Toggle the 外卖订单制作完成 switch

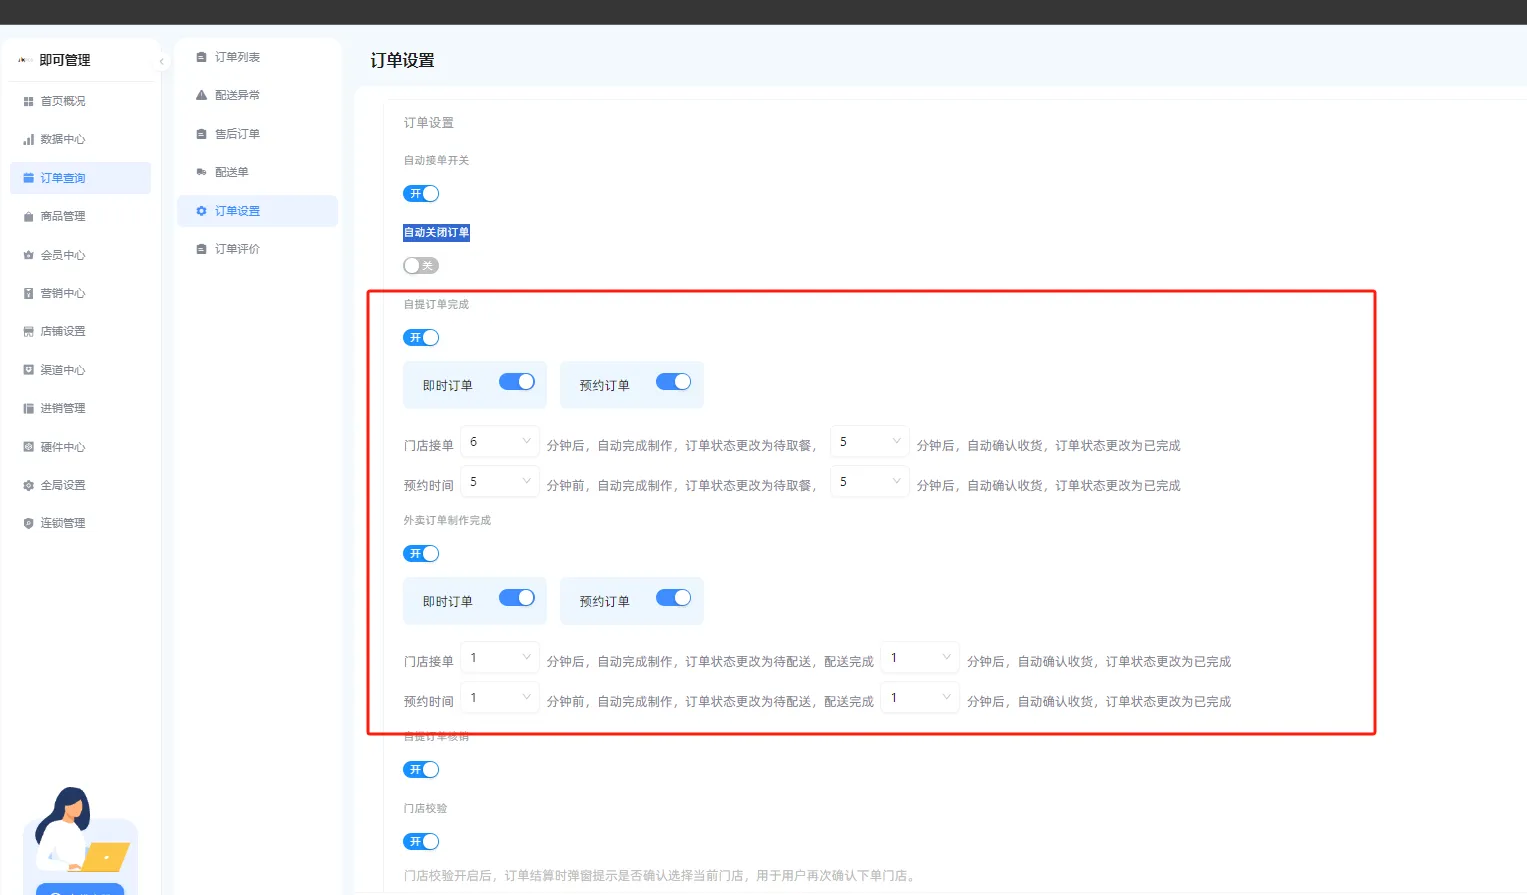(x=421, y=554)
